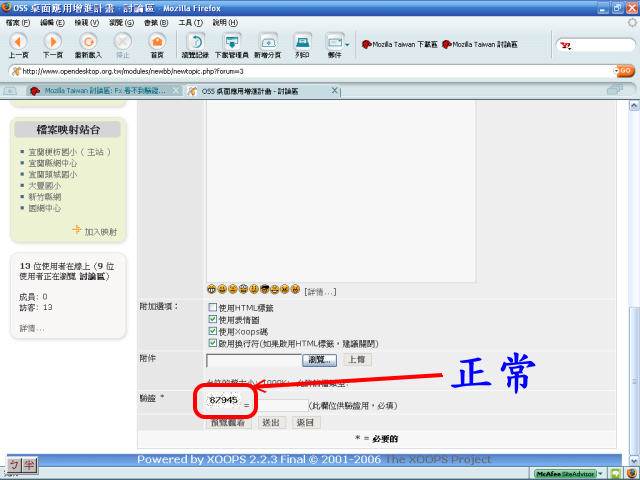Open The XOOPS Project footer link
Image resolution: width=640 pixels, height=480 pixels.
tap(438, 460)
